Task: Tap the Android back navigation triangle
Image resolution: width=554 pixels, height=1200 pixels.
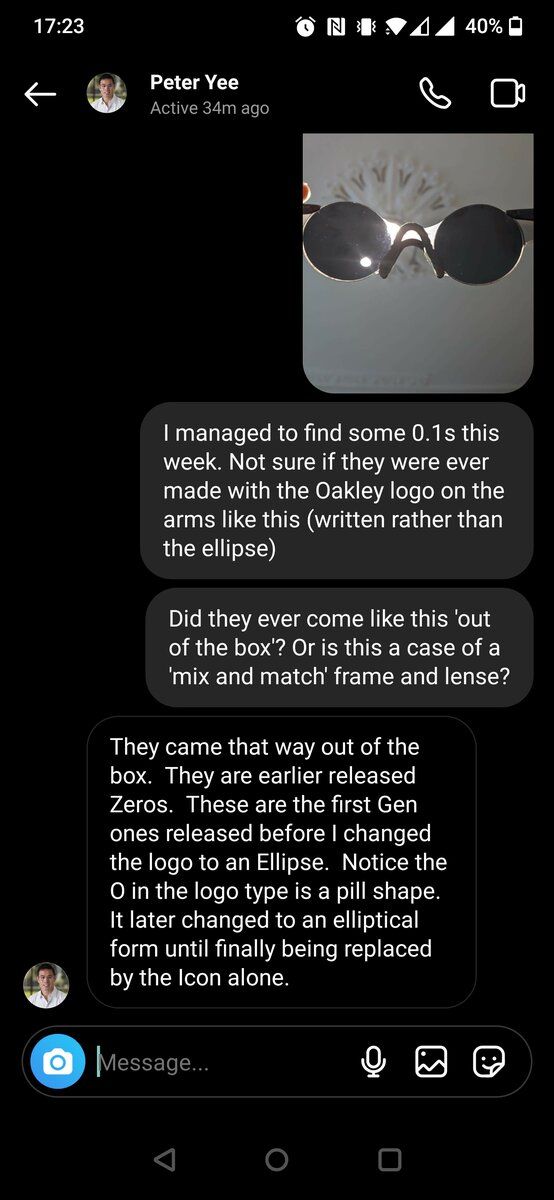Action: point(165,1159)
